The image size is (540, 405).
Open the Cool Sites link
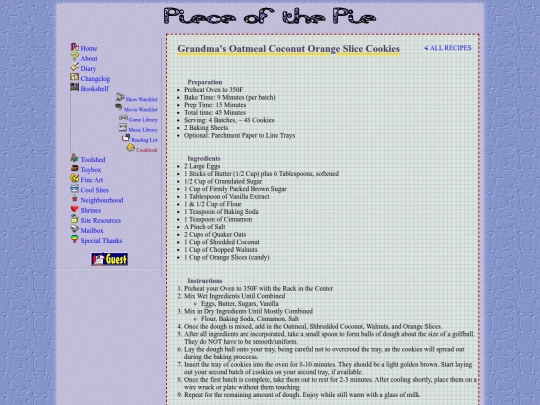coord(95,190)
